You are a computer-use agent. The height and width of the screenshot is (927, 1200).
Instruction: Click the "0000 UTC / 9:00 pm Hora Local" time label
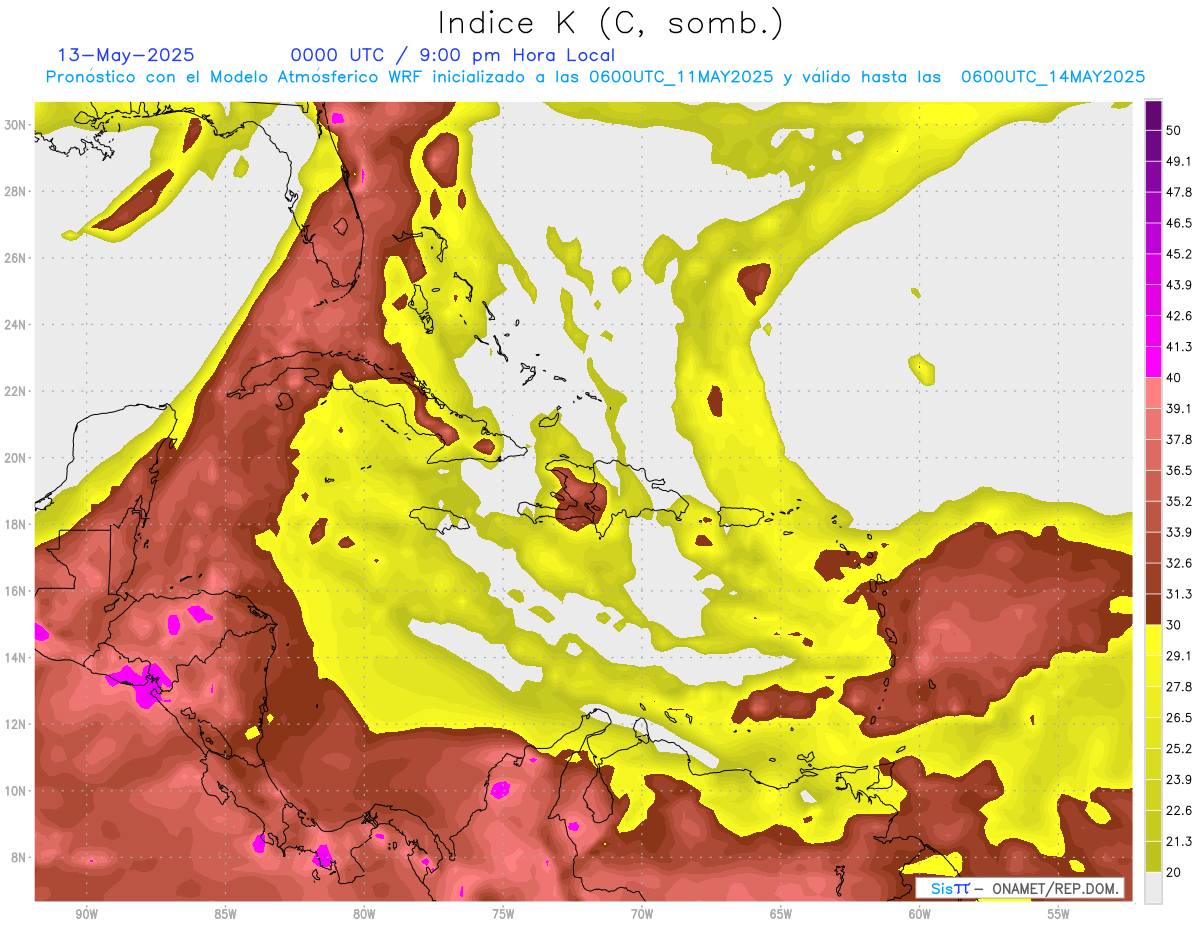[452, 55]
